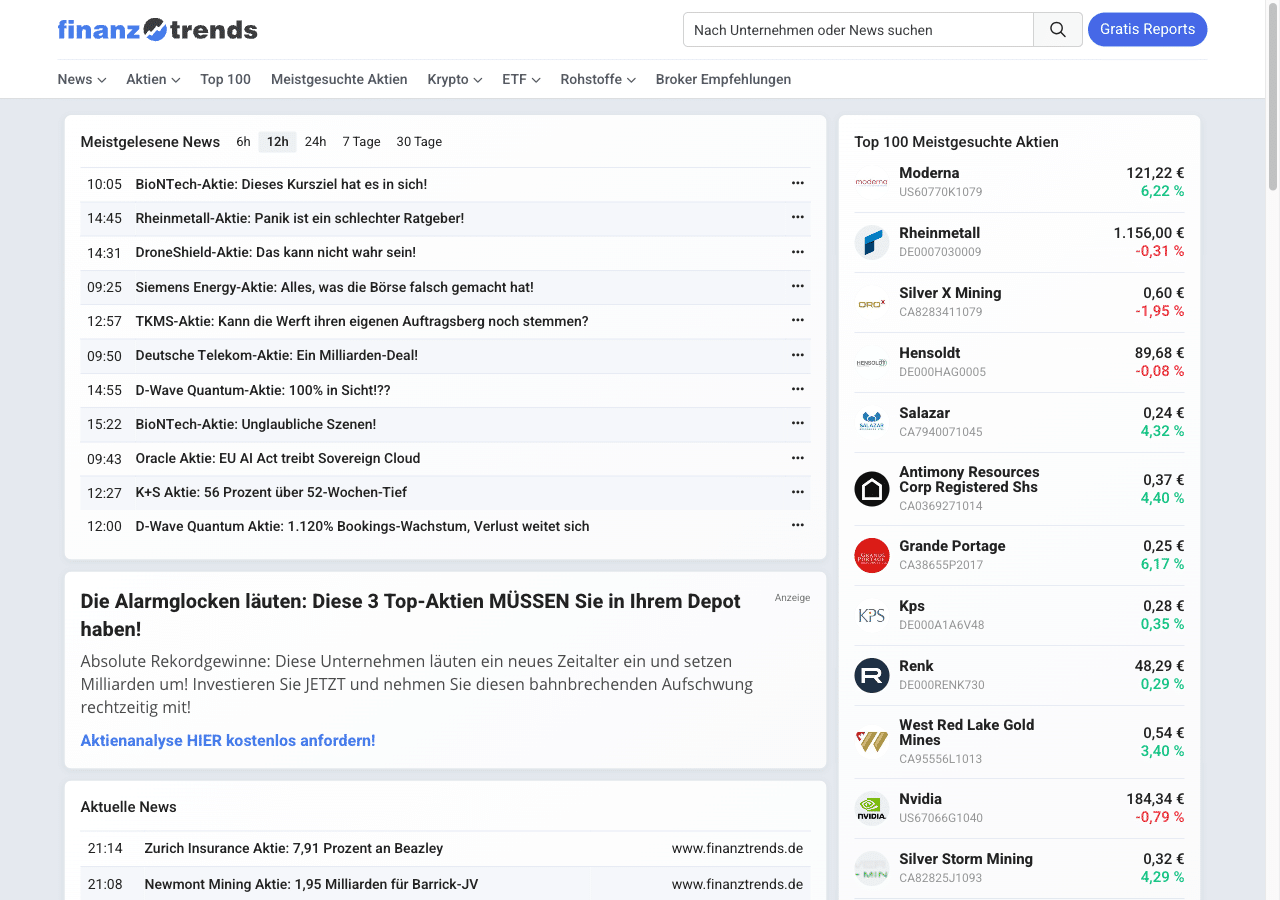Go to Meistgesuchte Aktien in navigation
Viewport: 1280px width, 900px height.
point(339,79)
